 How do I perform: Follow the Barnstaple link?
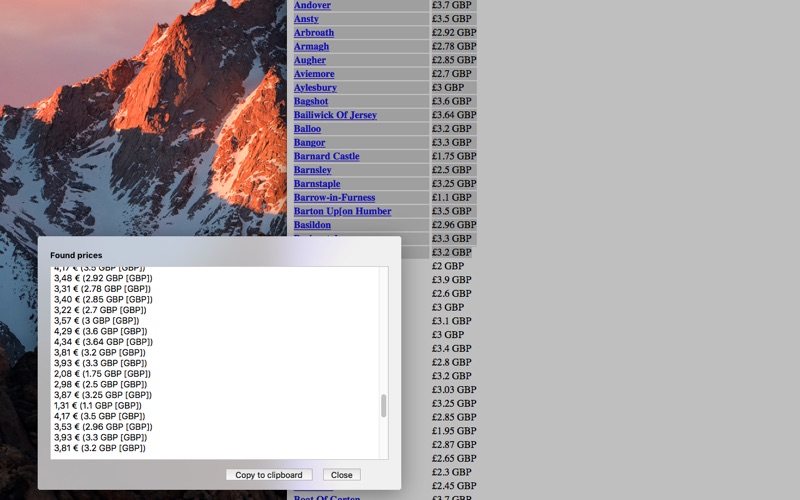click(317, 184)
